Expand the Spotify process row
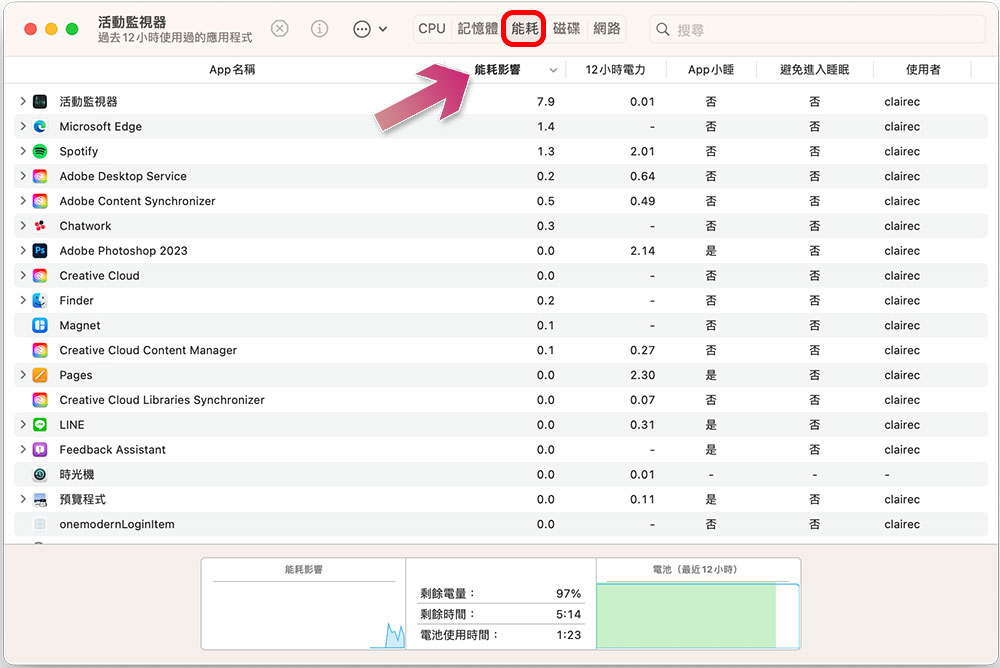 coord(22,151)
